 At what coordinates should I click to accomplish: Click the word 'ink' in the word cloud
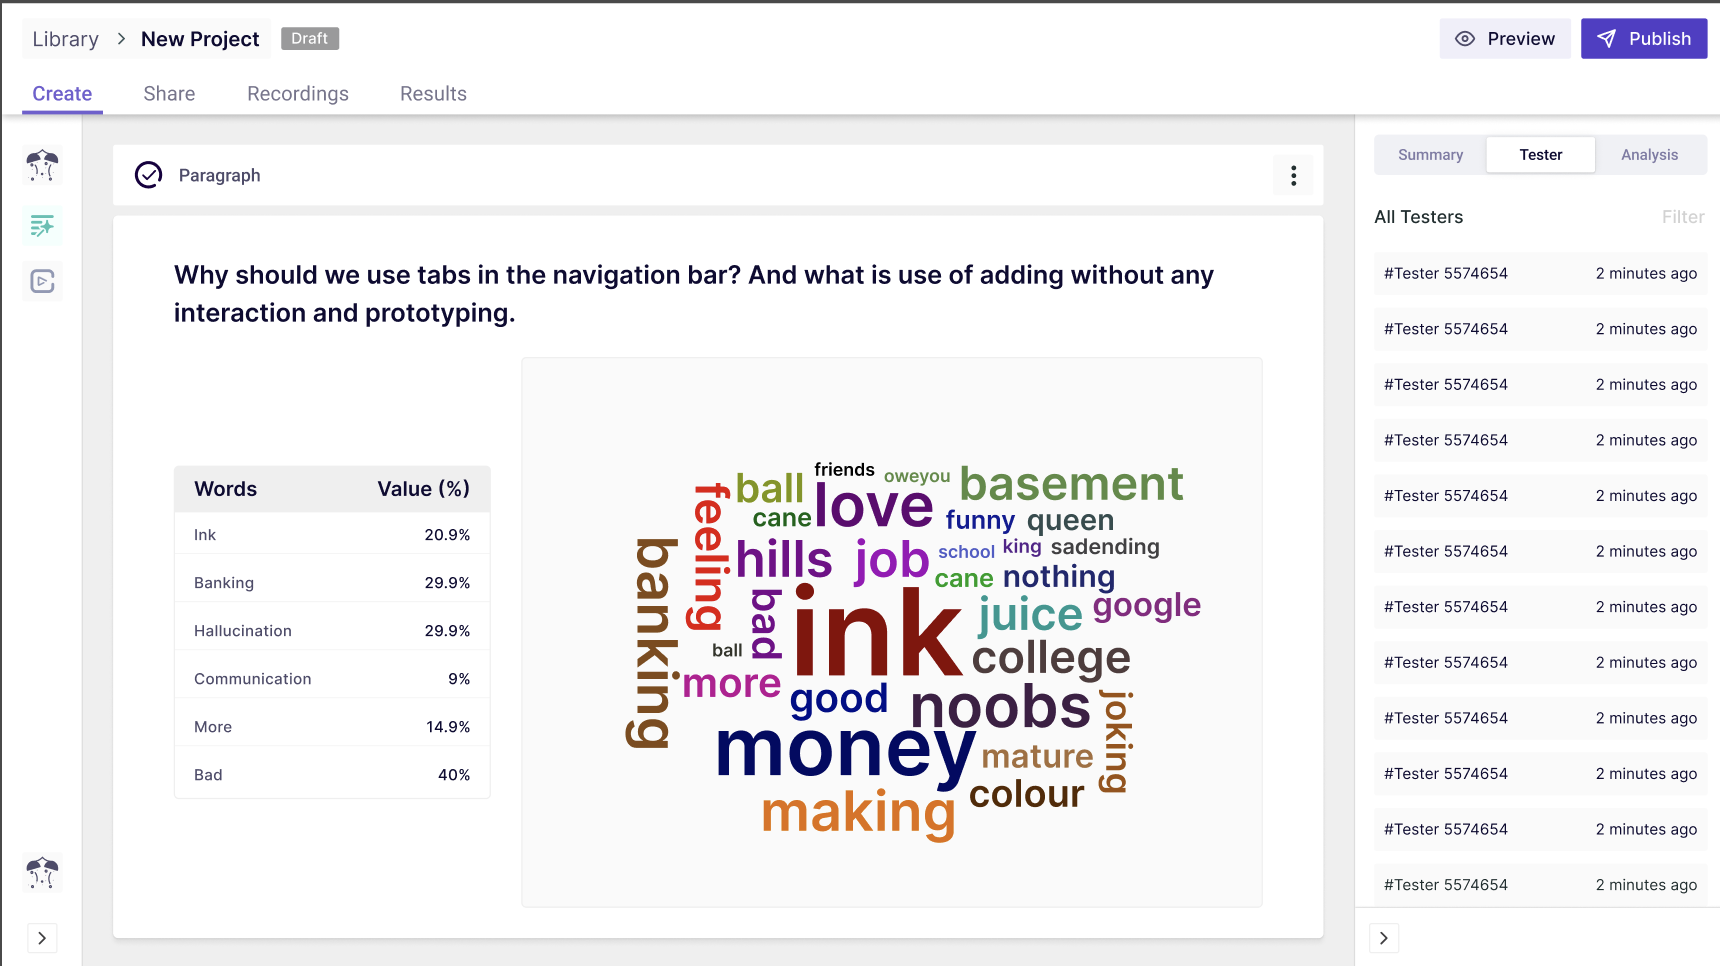coord(877,633)
